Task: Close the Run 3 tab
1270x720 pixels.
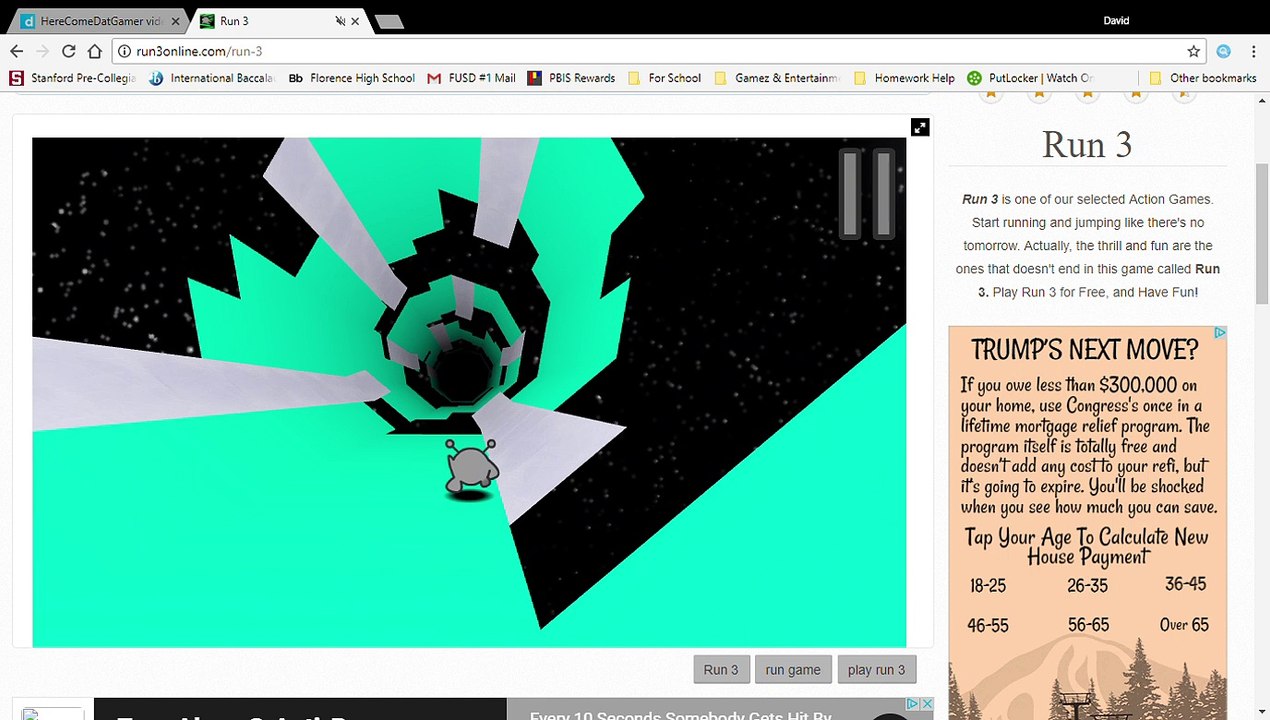Action: (355, 21)
